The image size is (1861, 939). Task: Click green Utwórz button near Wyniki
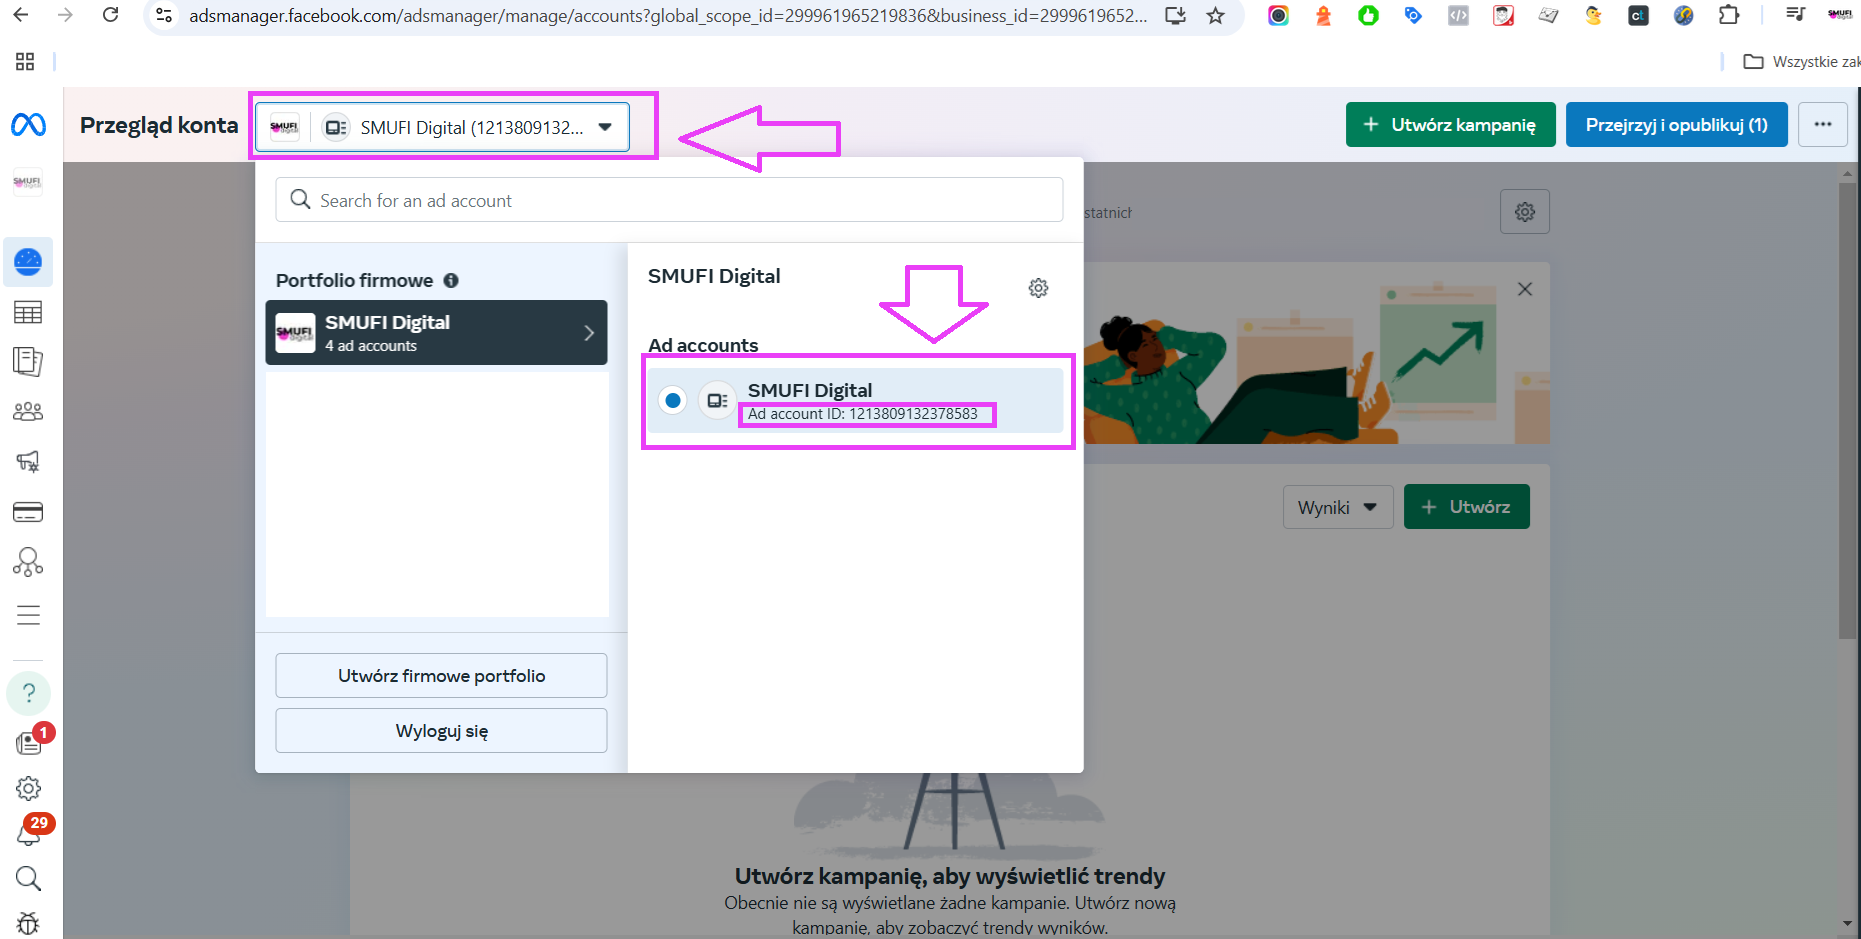tap(1466, 507)
